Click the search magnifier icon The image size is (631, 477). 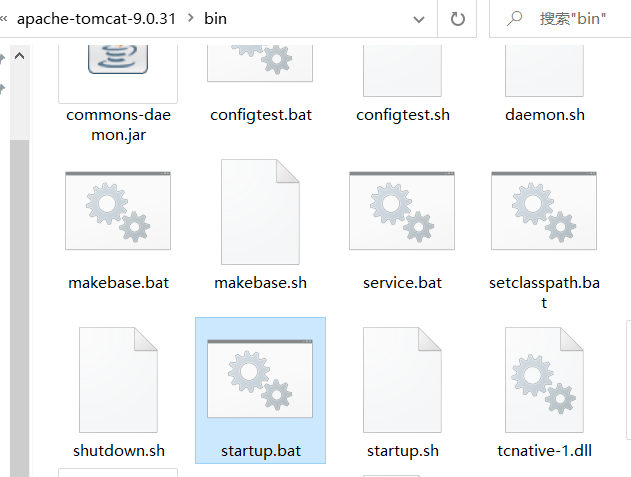(514, 19)
